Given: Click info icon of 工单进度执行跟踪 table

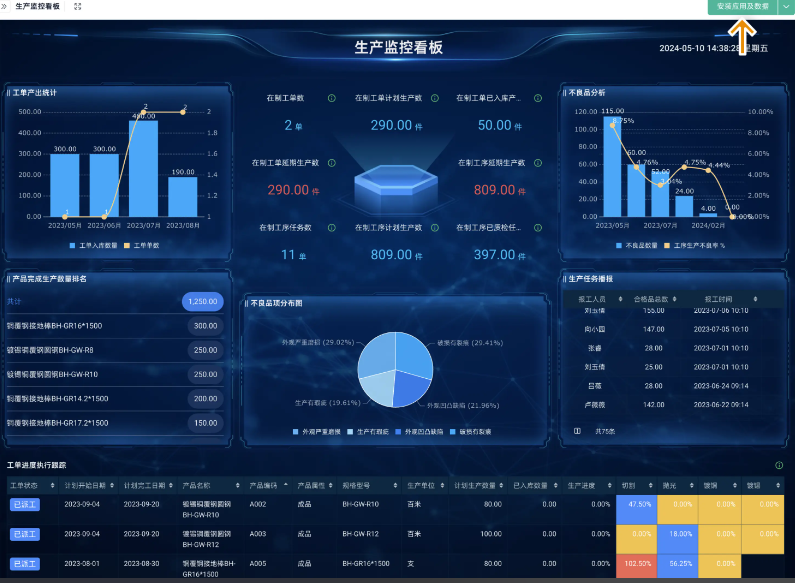Looking at the screenshot, I should click(778, 465).
